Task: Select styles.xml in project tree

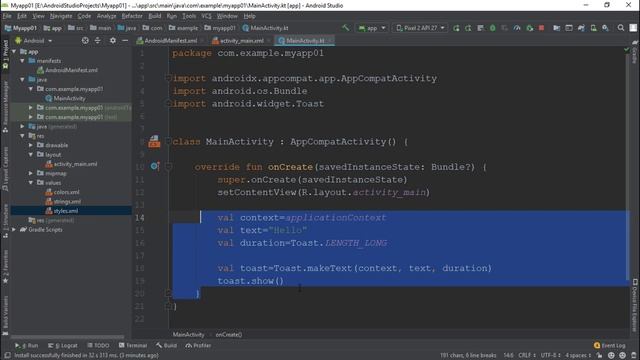Action: click(x=66, y=211)
